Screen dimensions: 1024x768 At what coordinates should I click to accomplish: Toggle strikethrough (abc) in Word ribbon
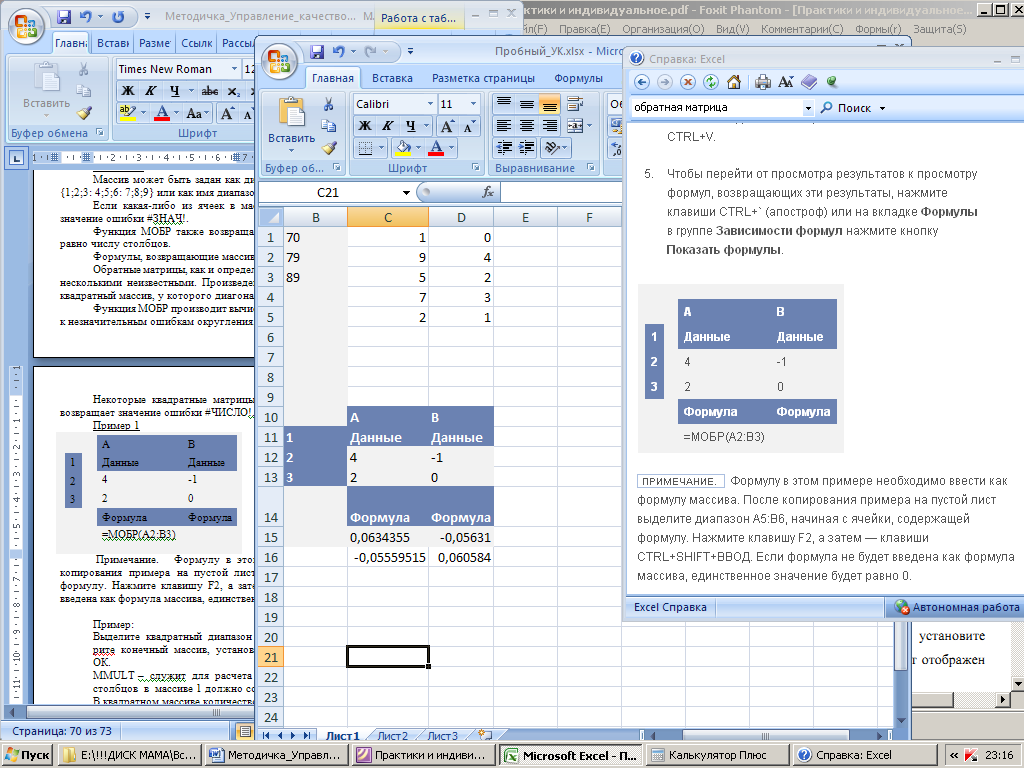(210, 91)
